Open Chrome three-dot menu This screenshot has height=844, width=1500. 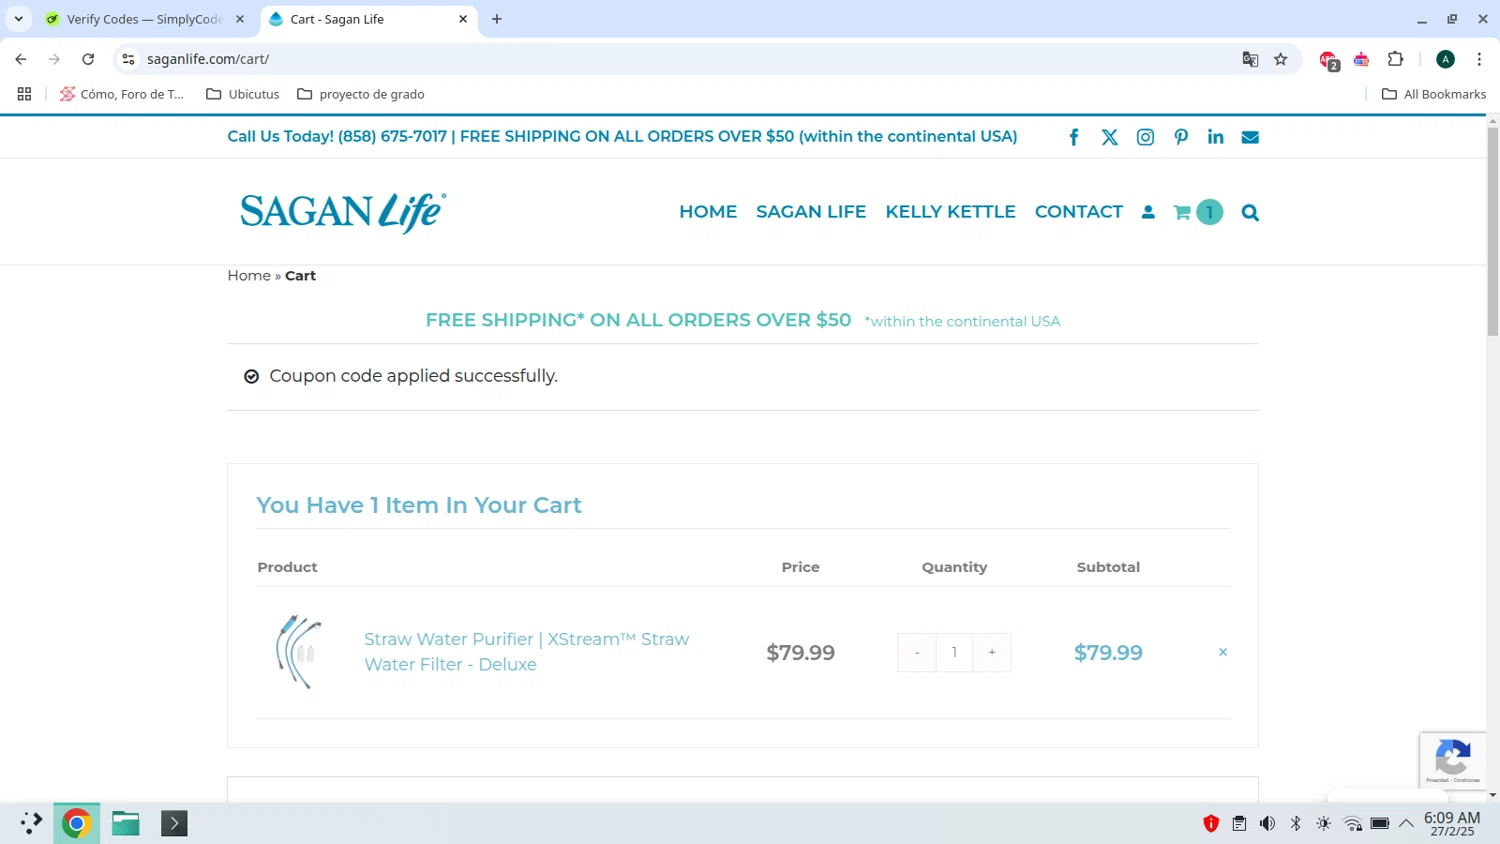click(x=1479, y=59)
